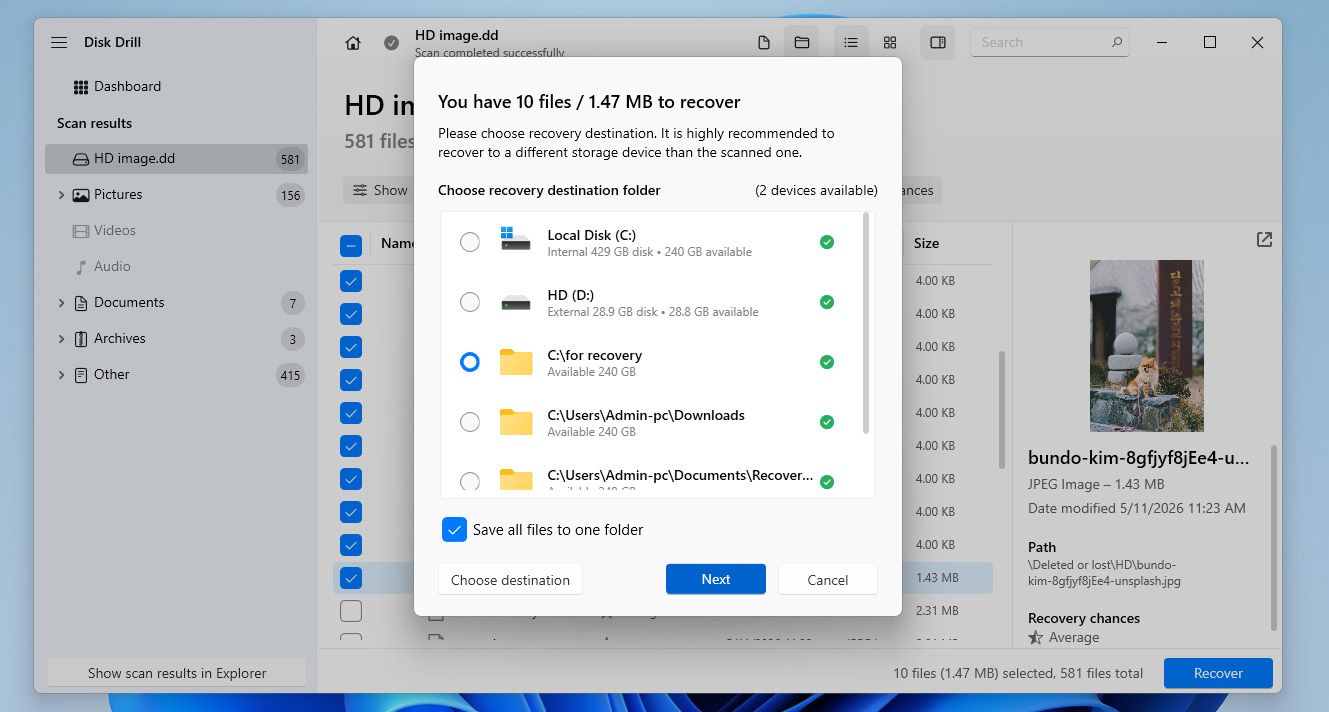Click the Documents category icon
The height and width of the screenshot is (712, 1329).
(x=81, y=303)
